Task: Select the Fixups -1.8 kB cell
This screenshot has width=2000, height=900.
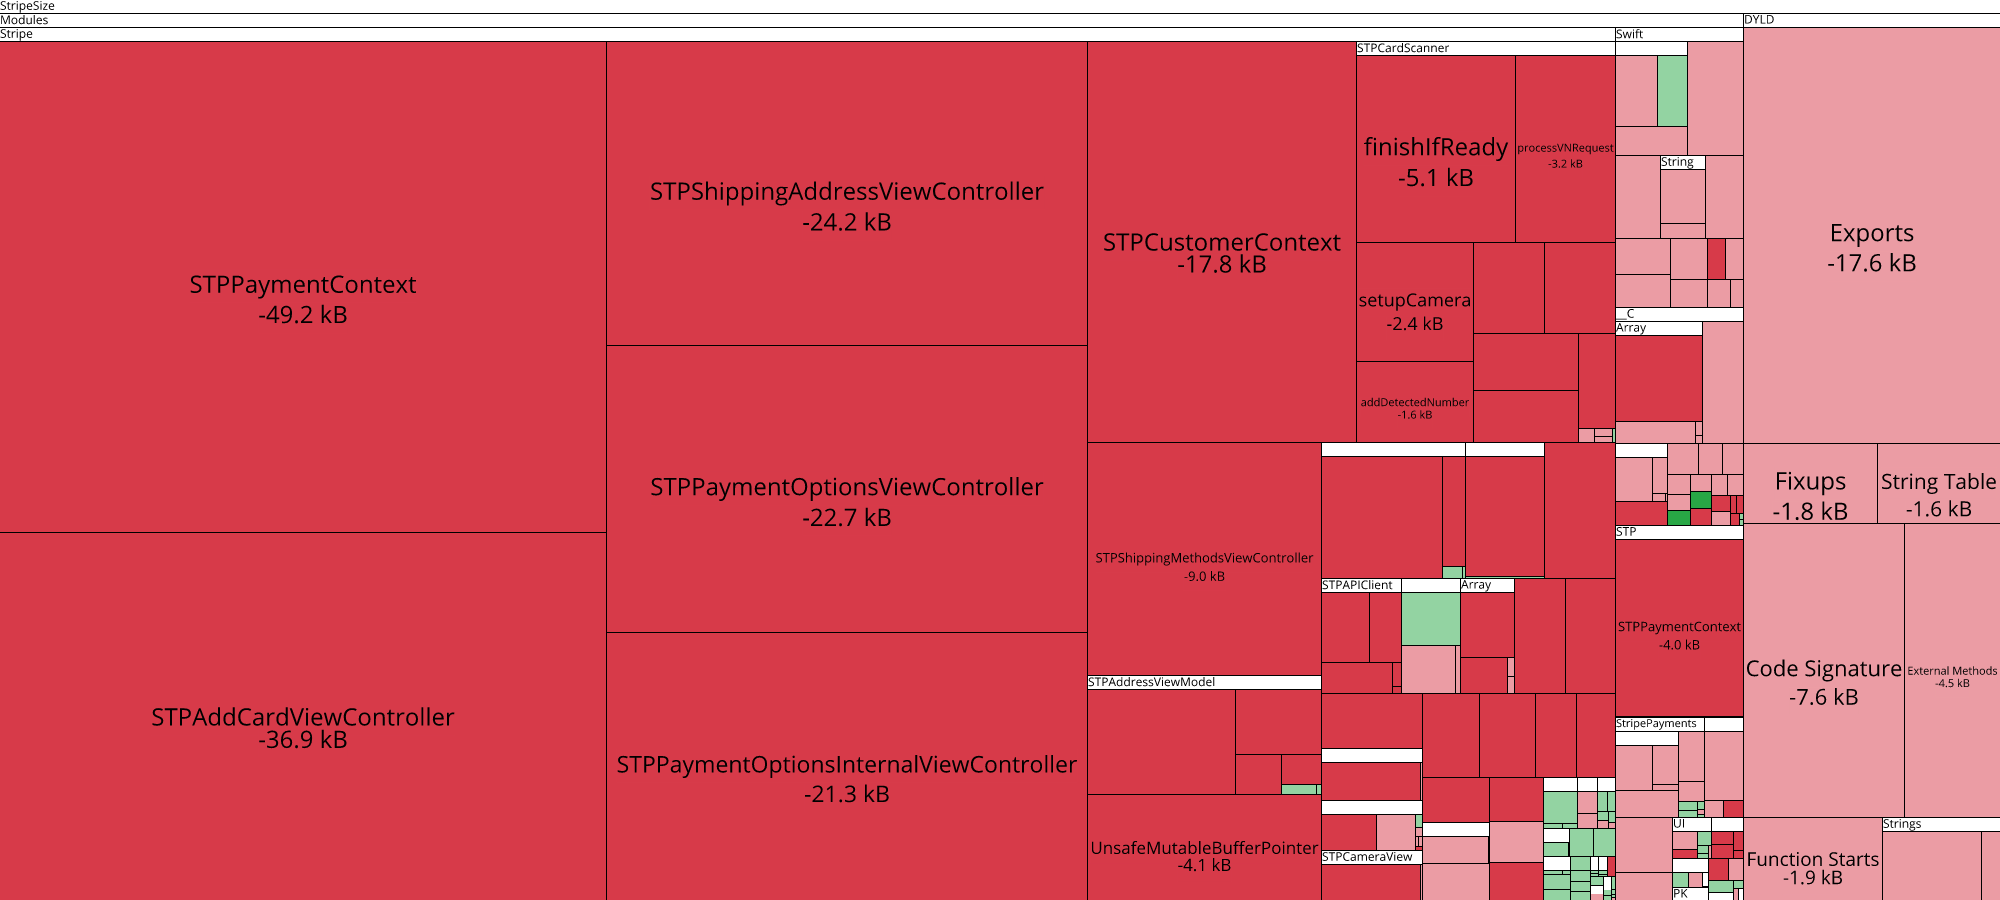Action: click(1810, 484)
